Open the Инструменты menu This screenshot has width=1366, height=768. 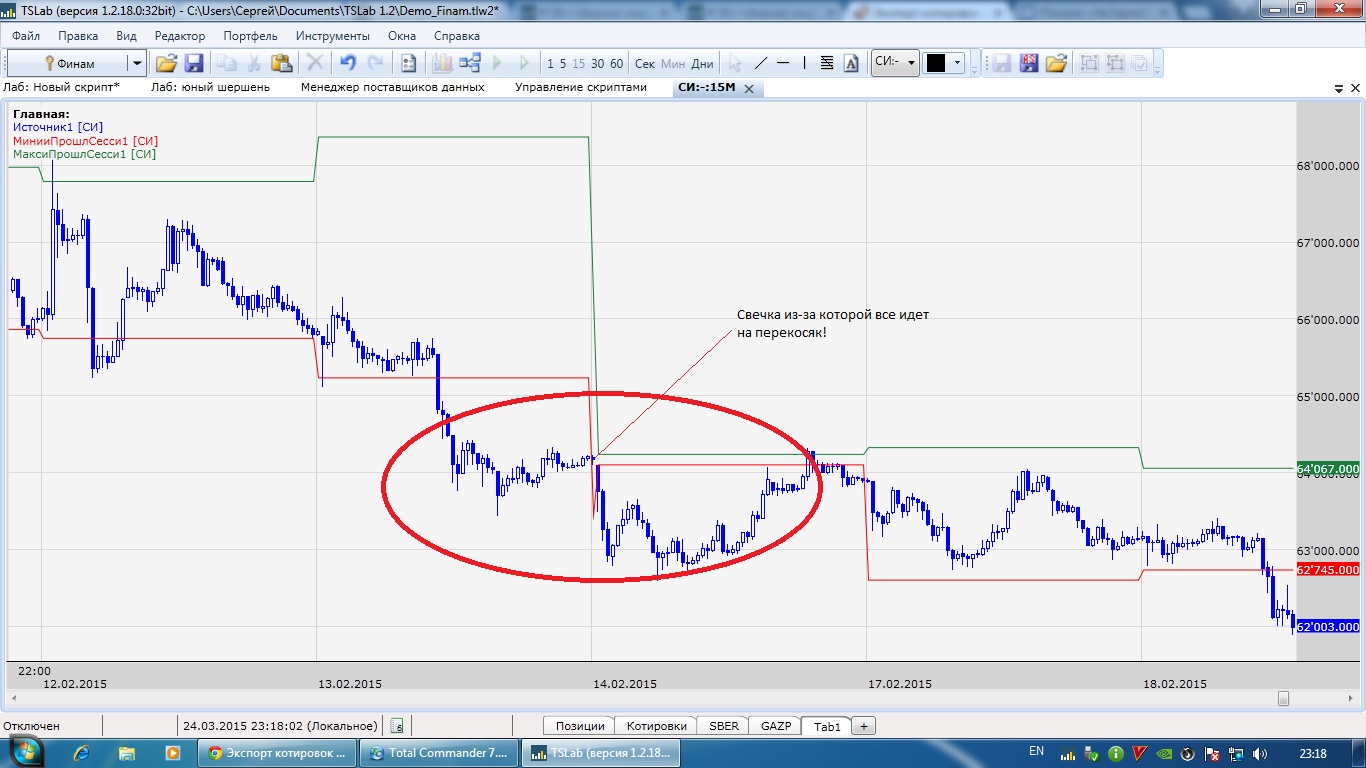[332, 36]
